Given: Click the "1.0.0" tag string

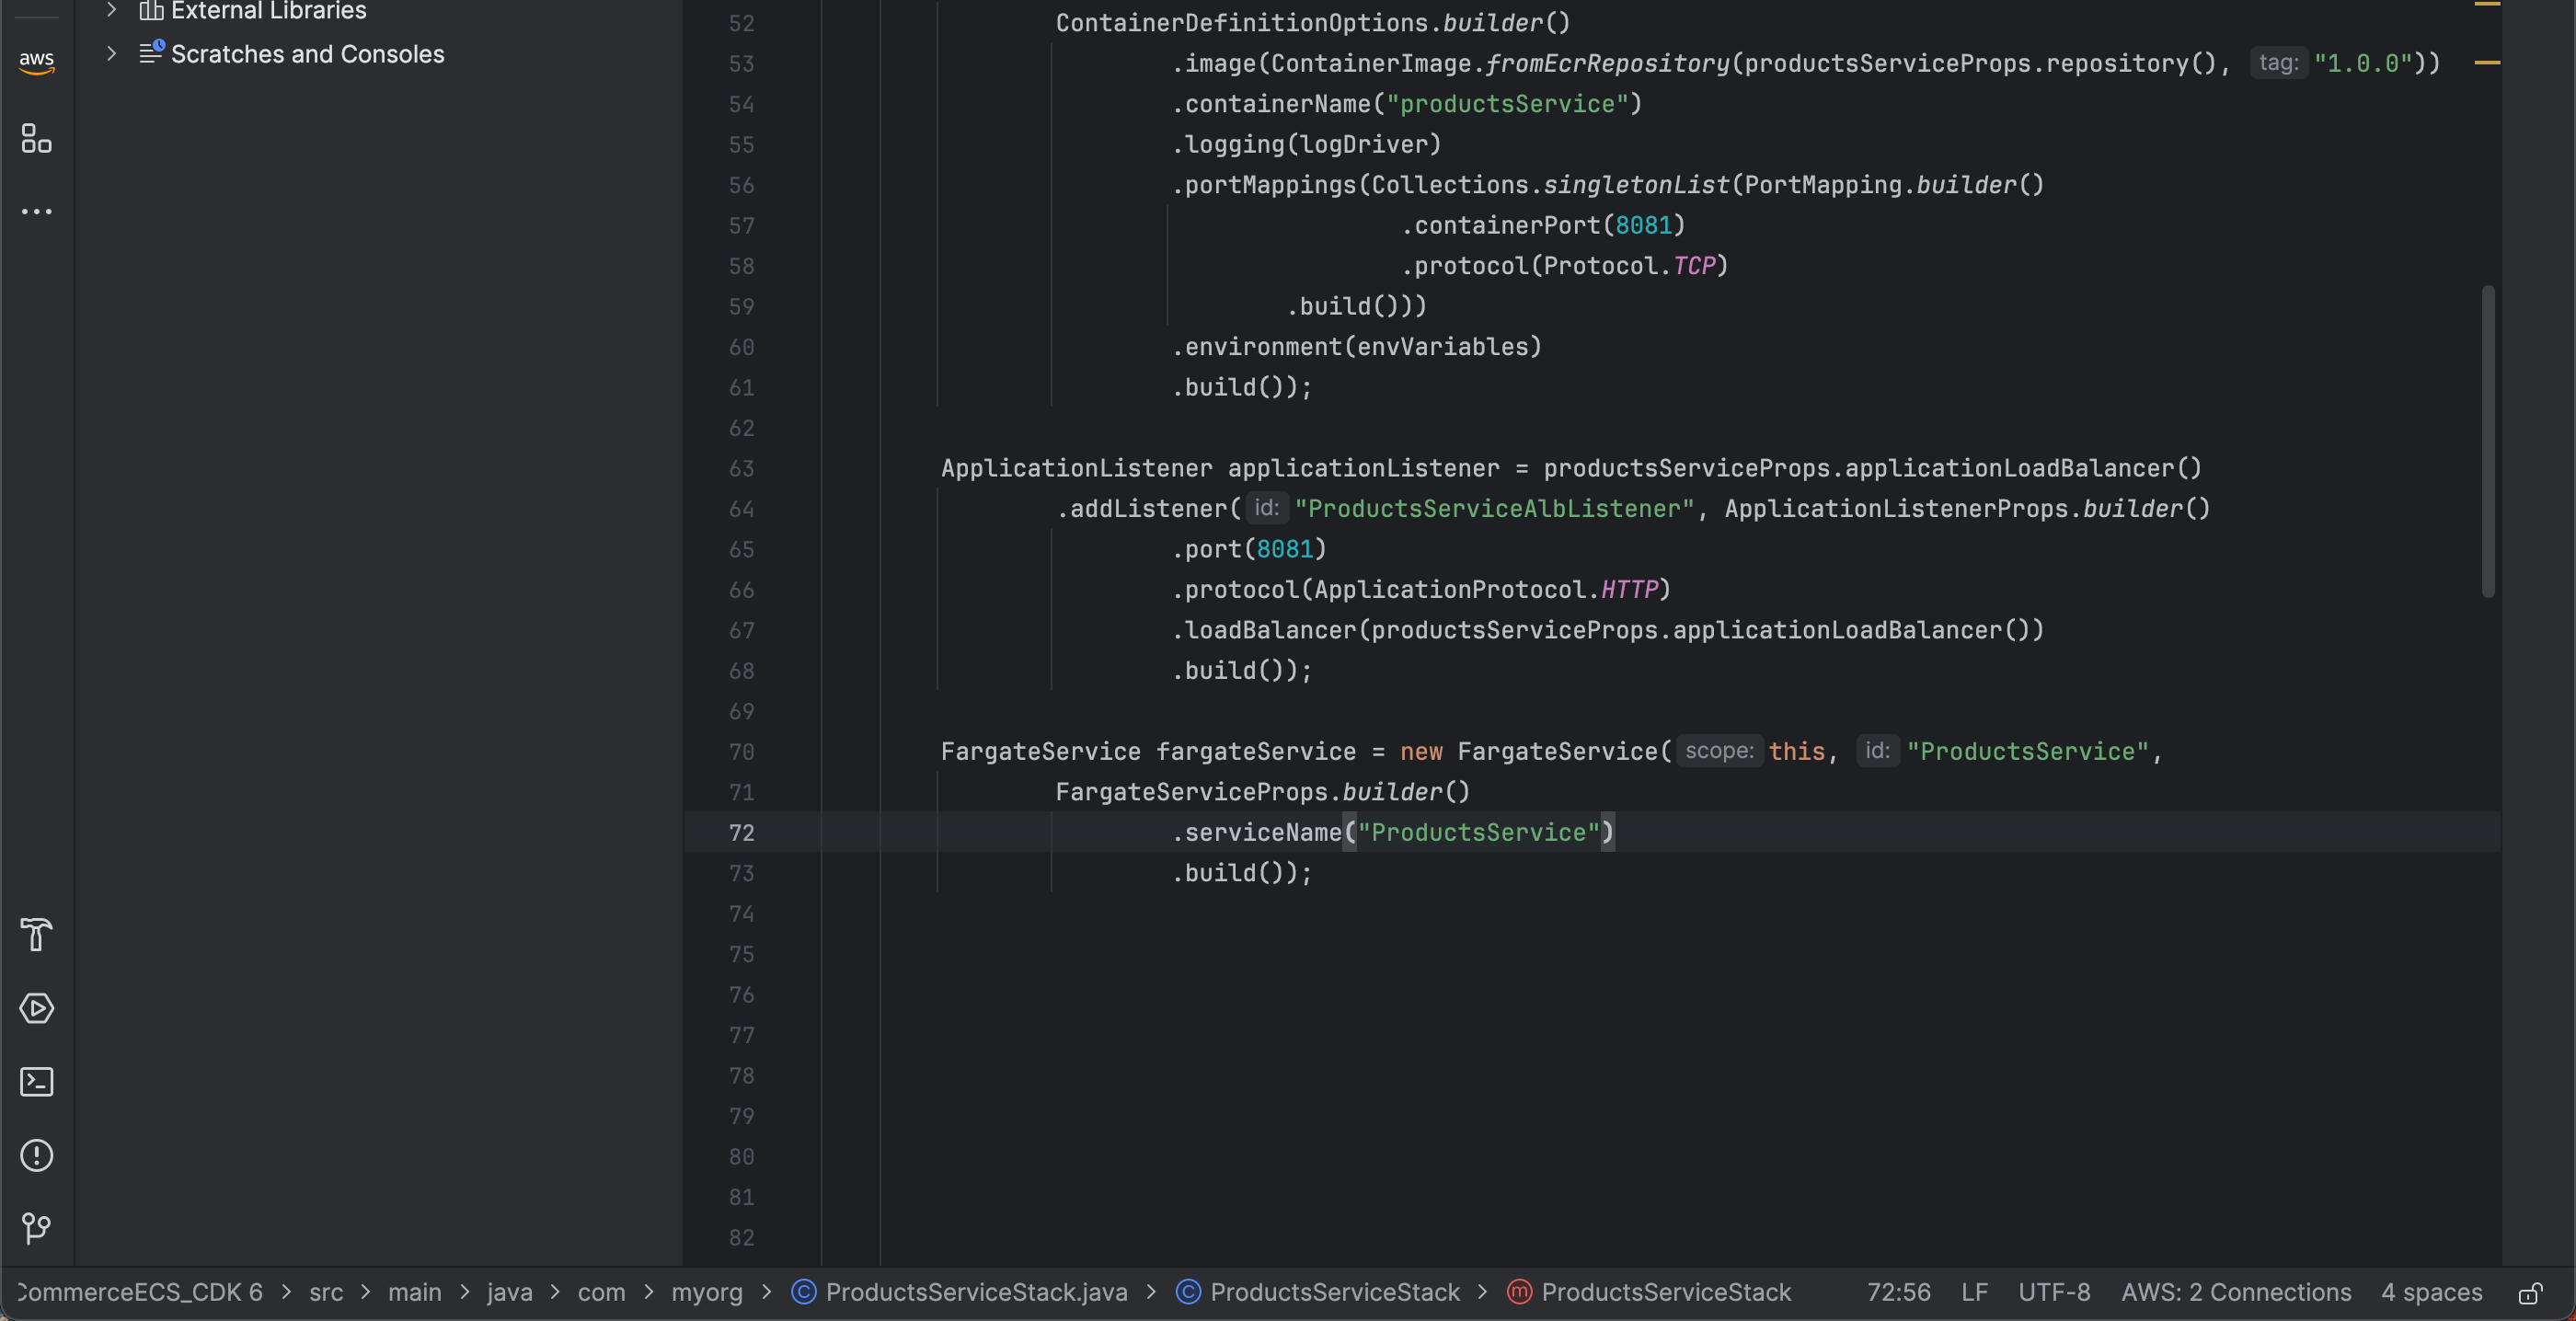Looking at the screenshot, I should coord(2363,64).
